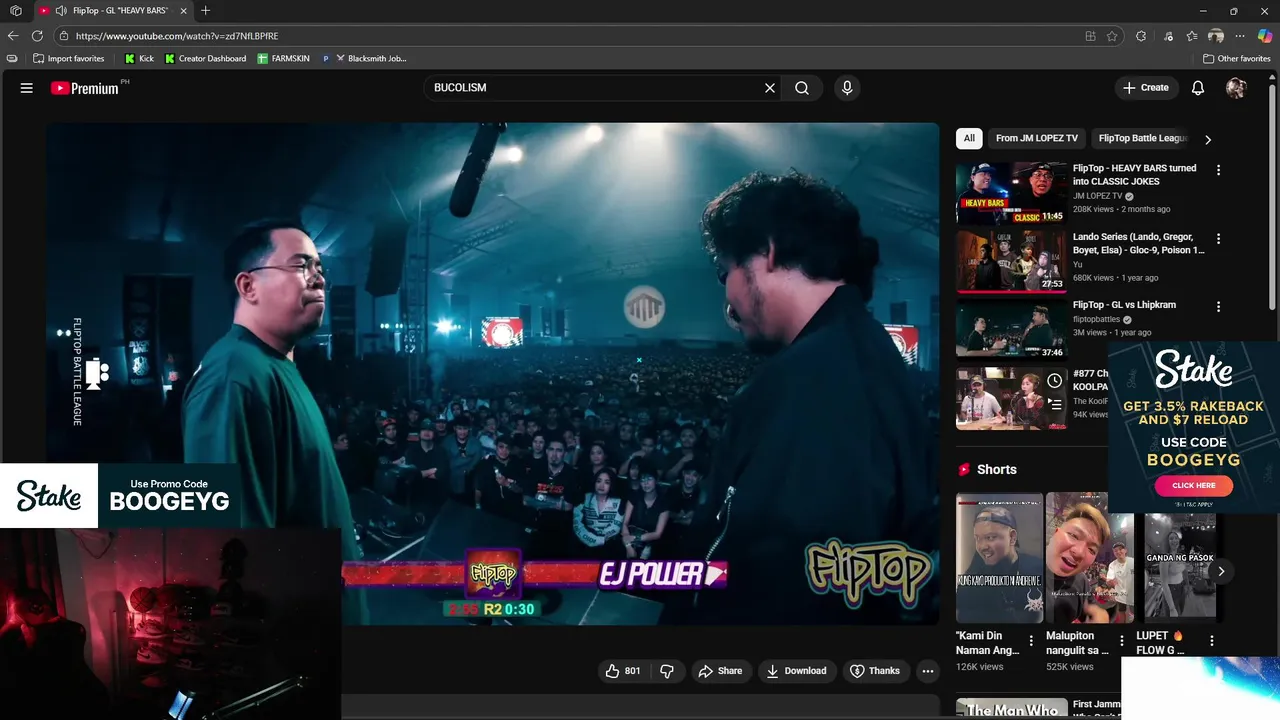Viewport: 1280px width, 720px height.
Task: Open the Create menu
Action: [1146, 88]
